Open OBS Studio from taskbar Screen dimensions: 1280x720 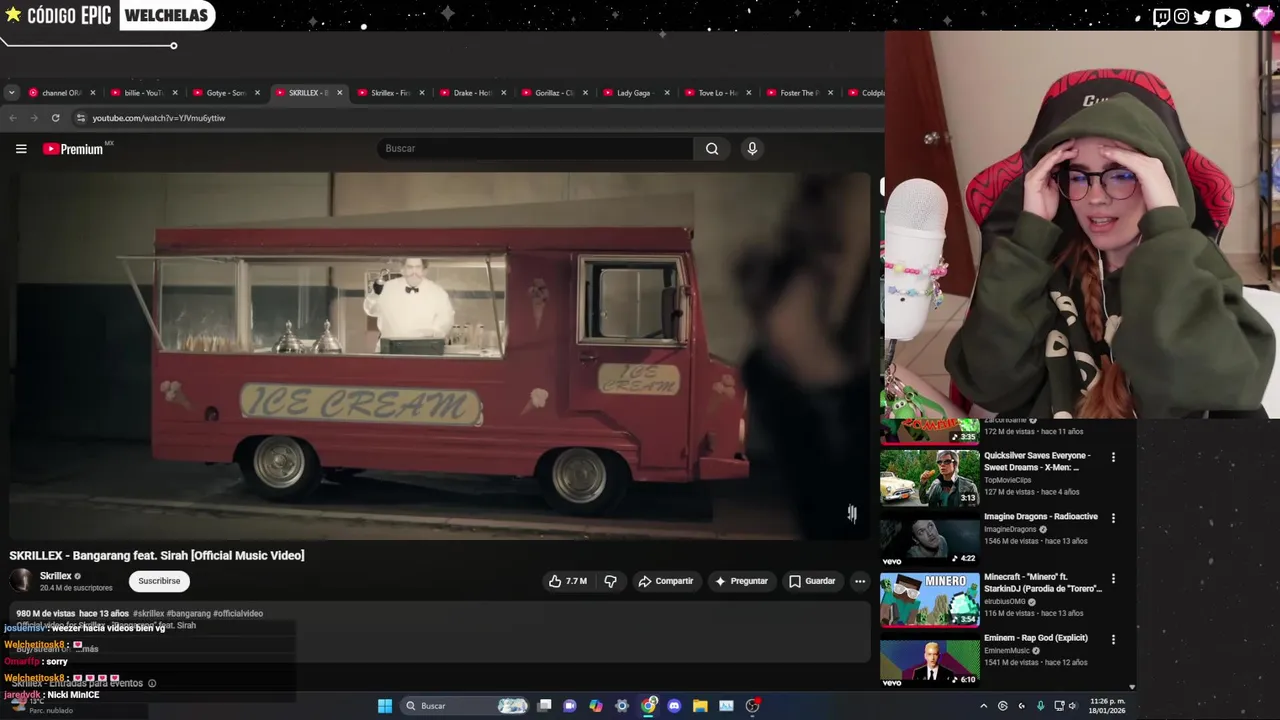tap(752, 706)
